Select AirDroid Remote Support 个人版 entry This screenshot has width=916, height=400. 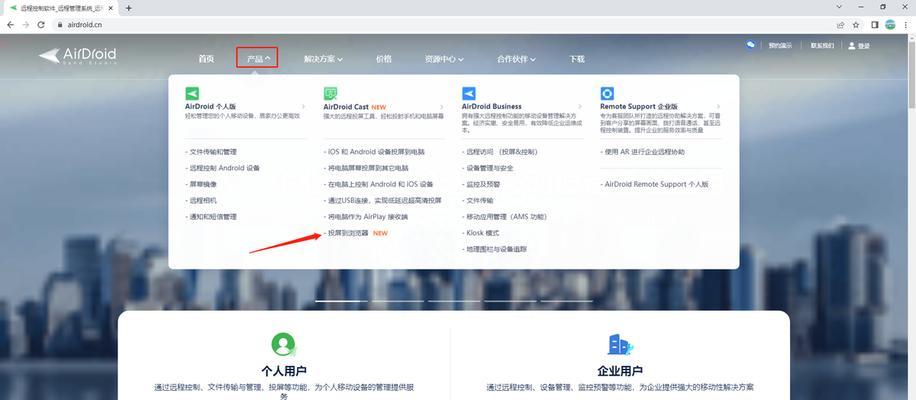click(654, 184)
